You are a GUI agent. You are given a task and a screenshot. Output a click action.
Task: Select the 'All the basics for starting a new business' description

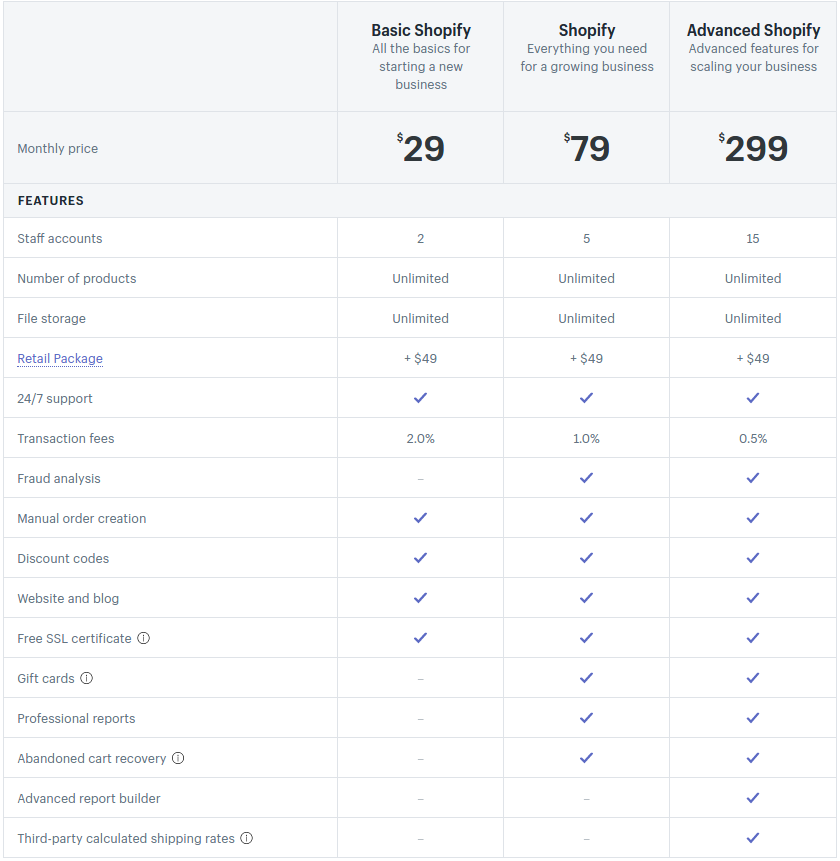[x=421, y=66]
